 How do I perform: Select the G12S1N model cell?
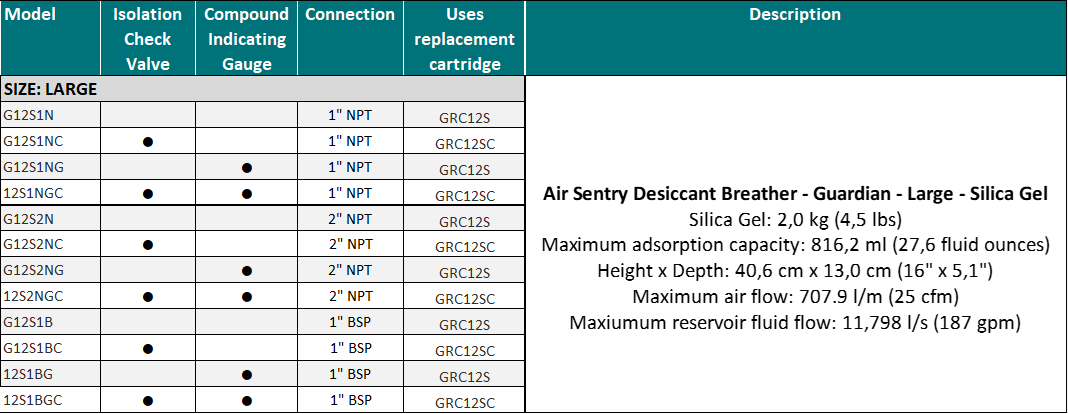point(30,115)
